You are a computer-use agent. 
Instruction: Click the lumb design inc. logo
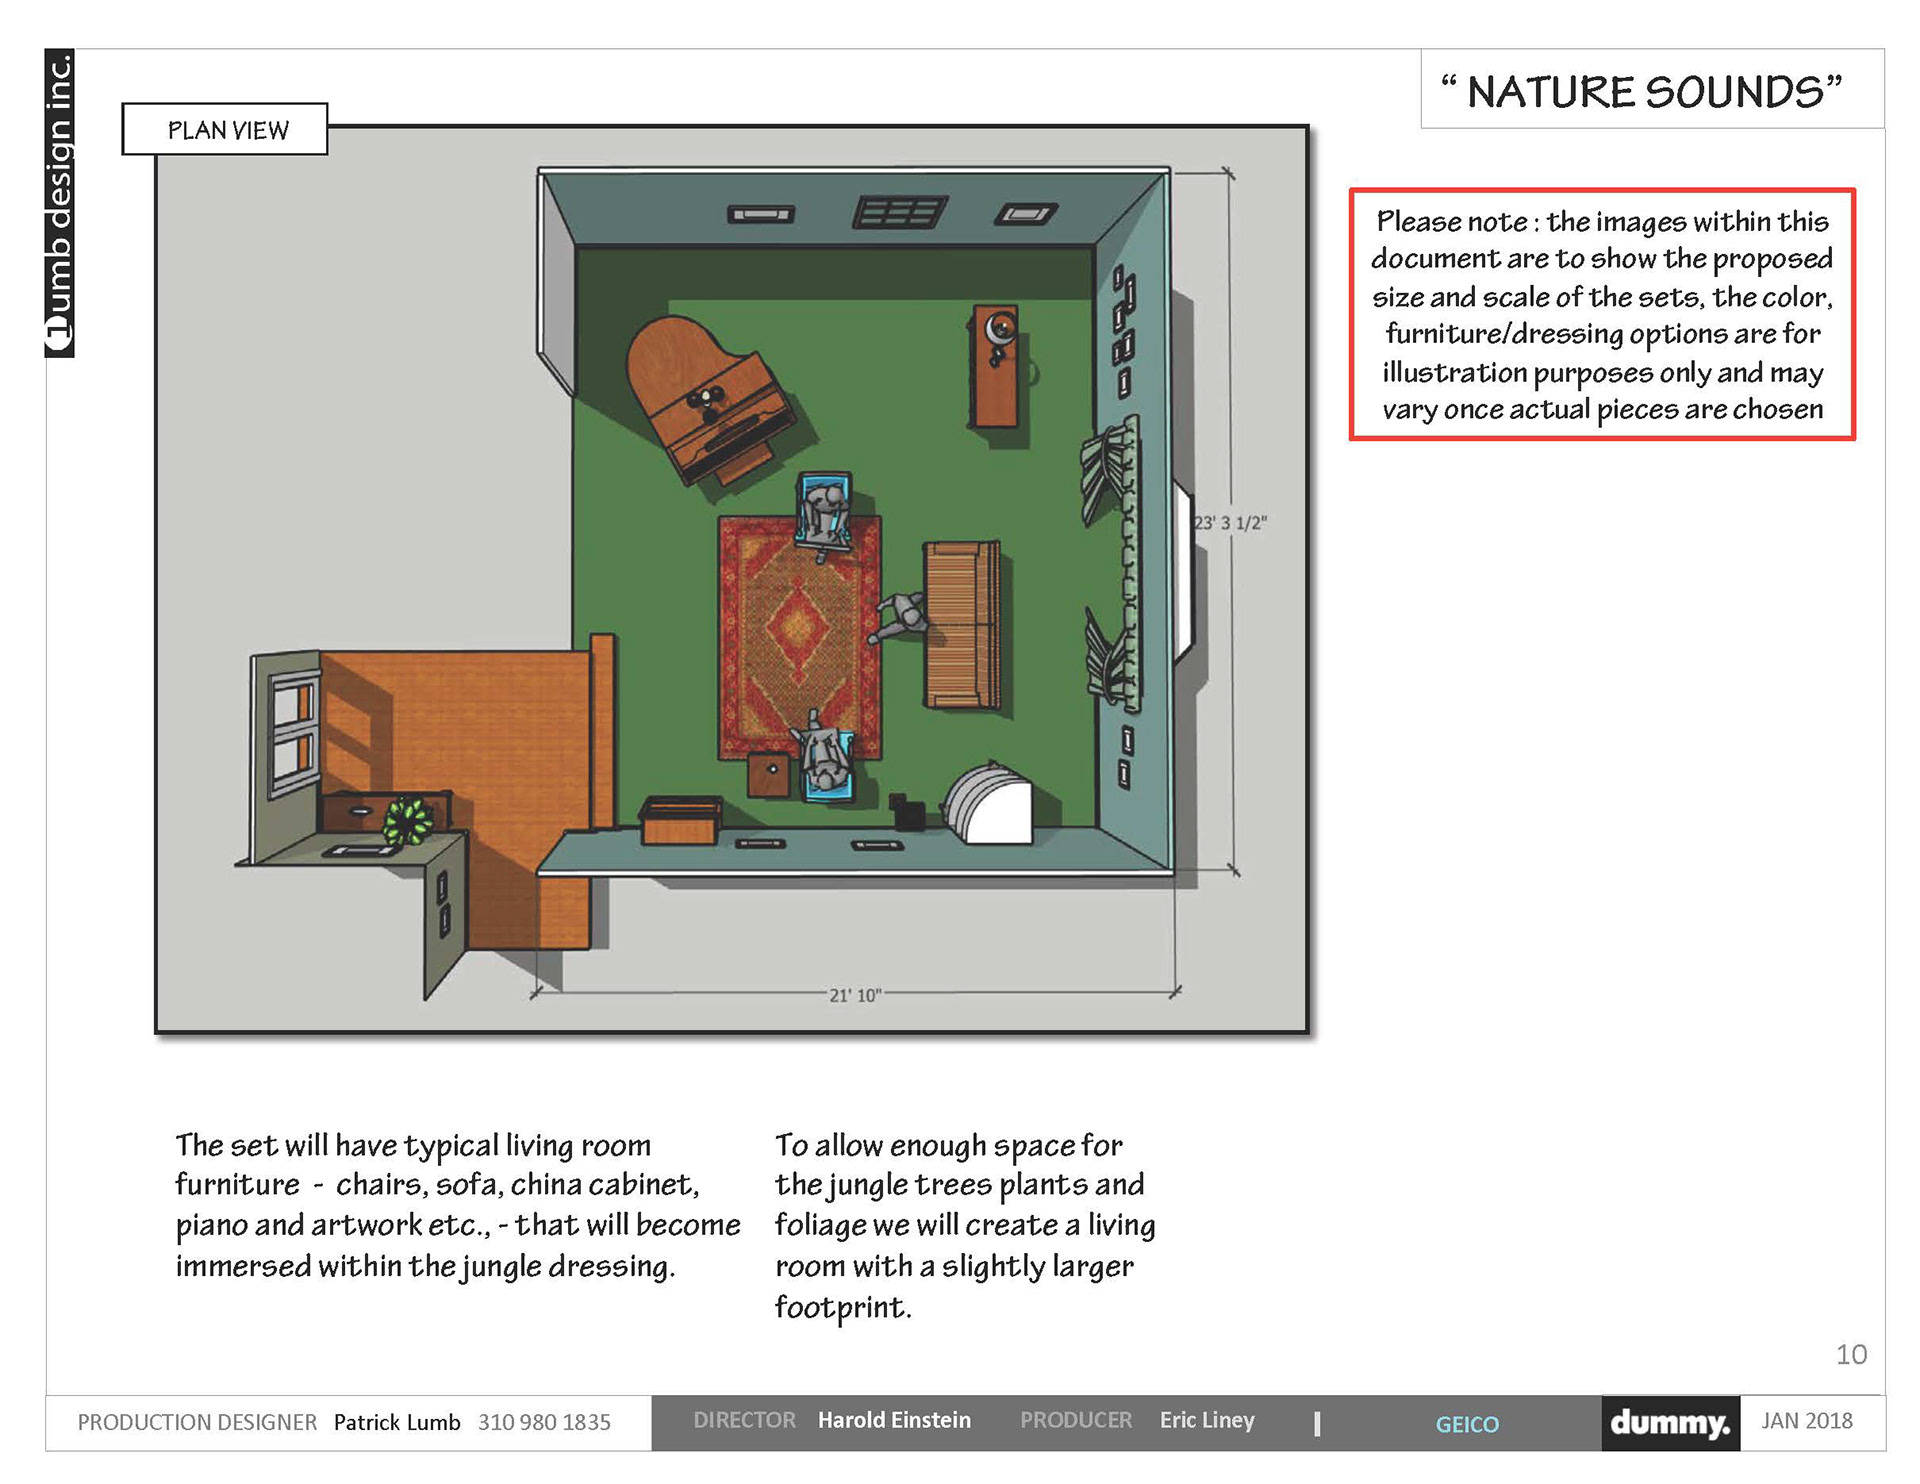point(60,203)
